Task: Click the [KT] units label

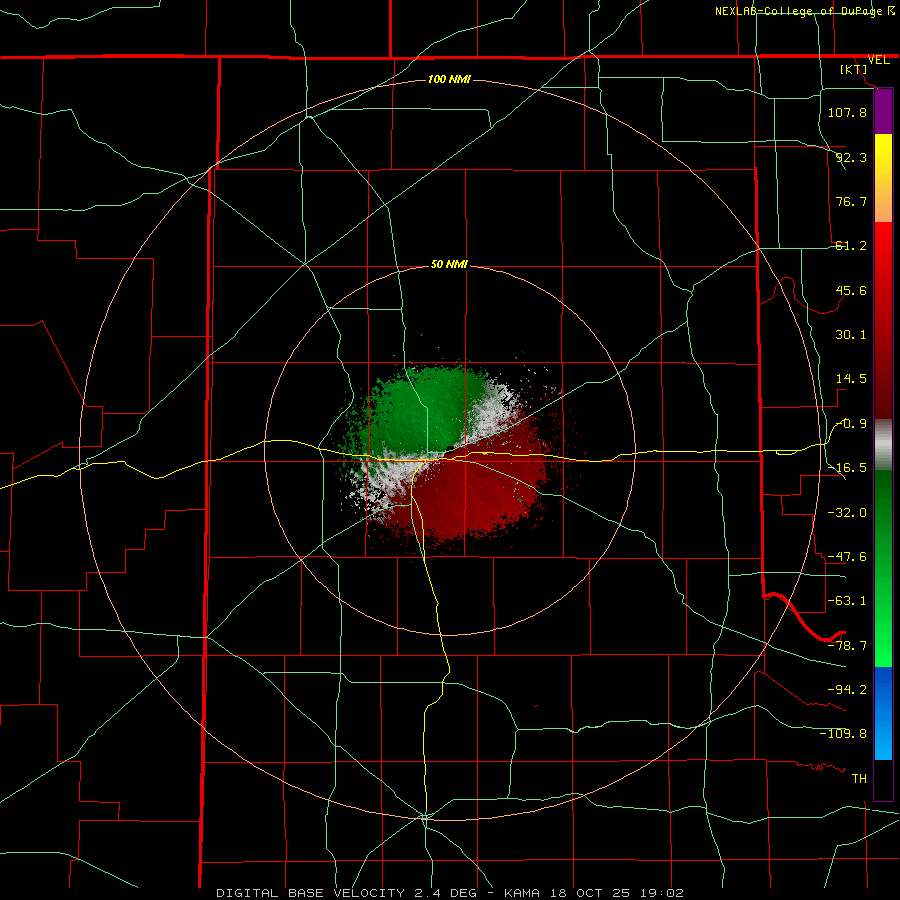Action: (854, 69)
